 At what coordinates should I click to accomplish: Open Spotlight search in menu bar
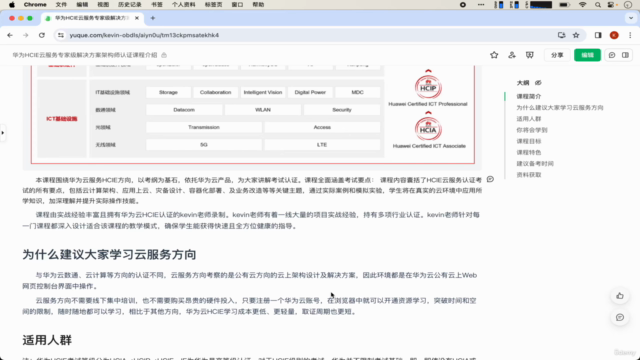pyautogui.click(x=598, y=4)
